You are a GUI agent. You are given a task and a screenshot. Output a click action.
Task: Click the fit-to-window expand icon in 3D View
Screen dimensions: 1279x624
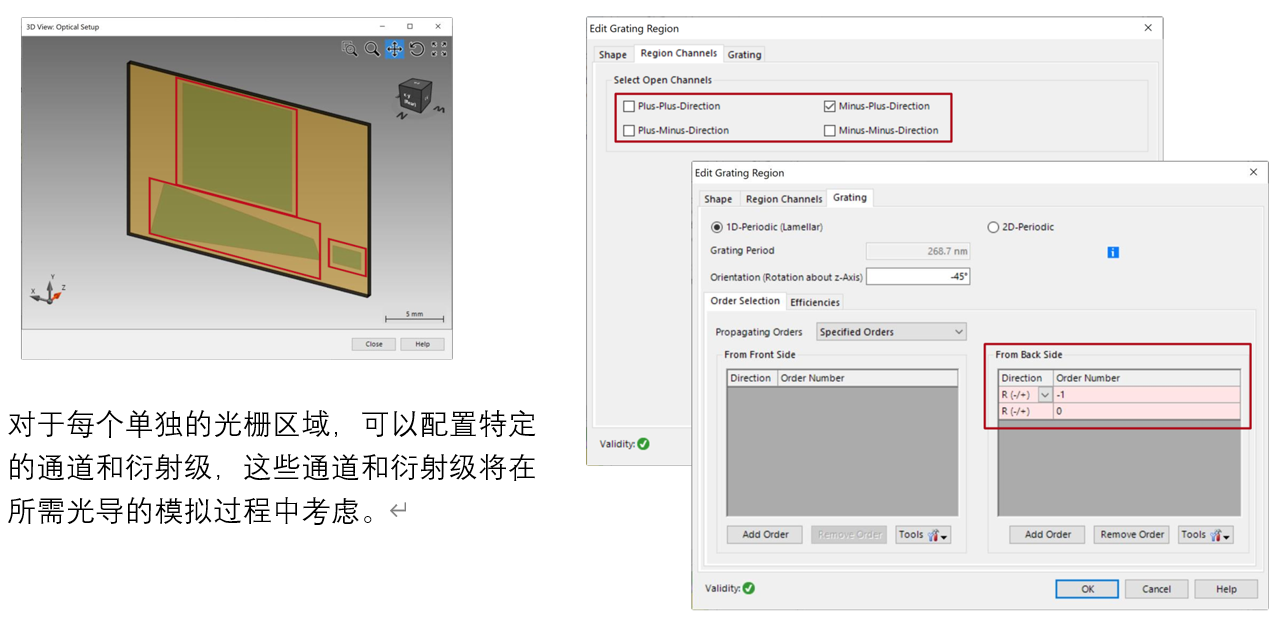click(439, 48)
